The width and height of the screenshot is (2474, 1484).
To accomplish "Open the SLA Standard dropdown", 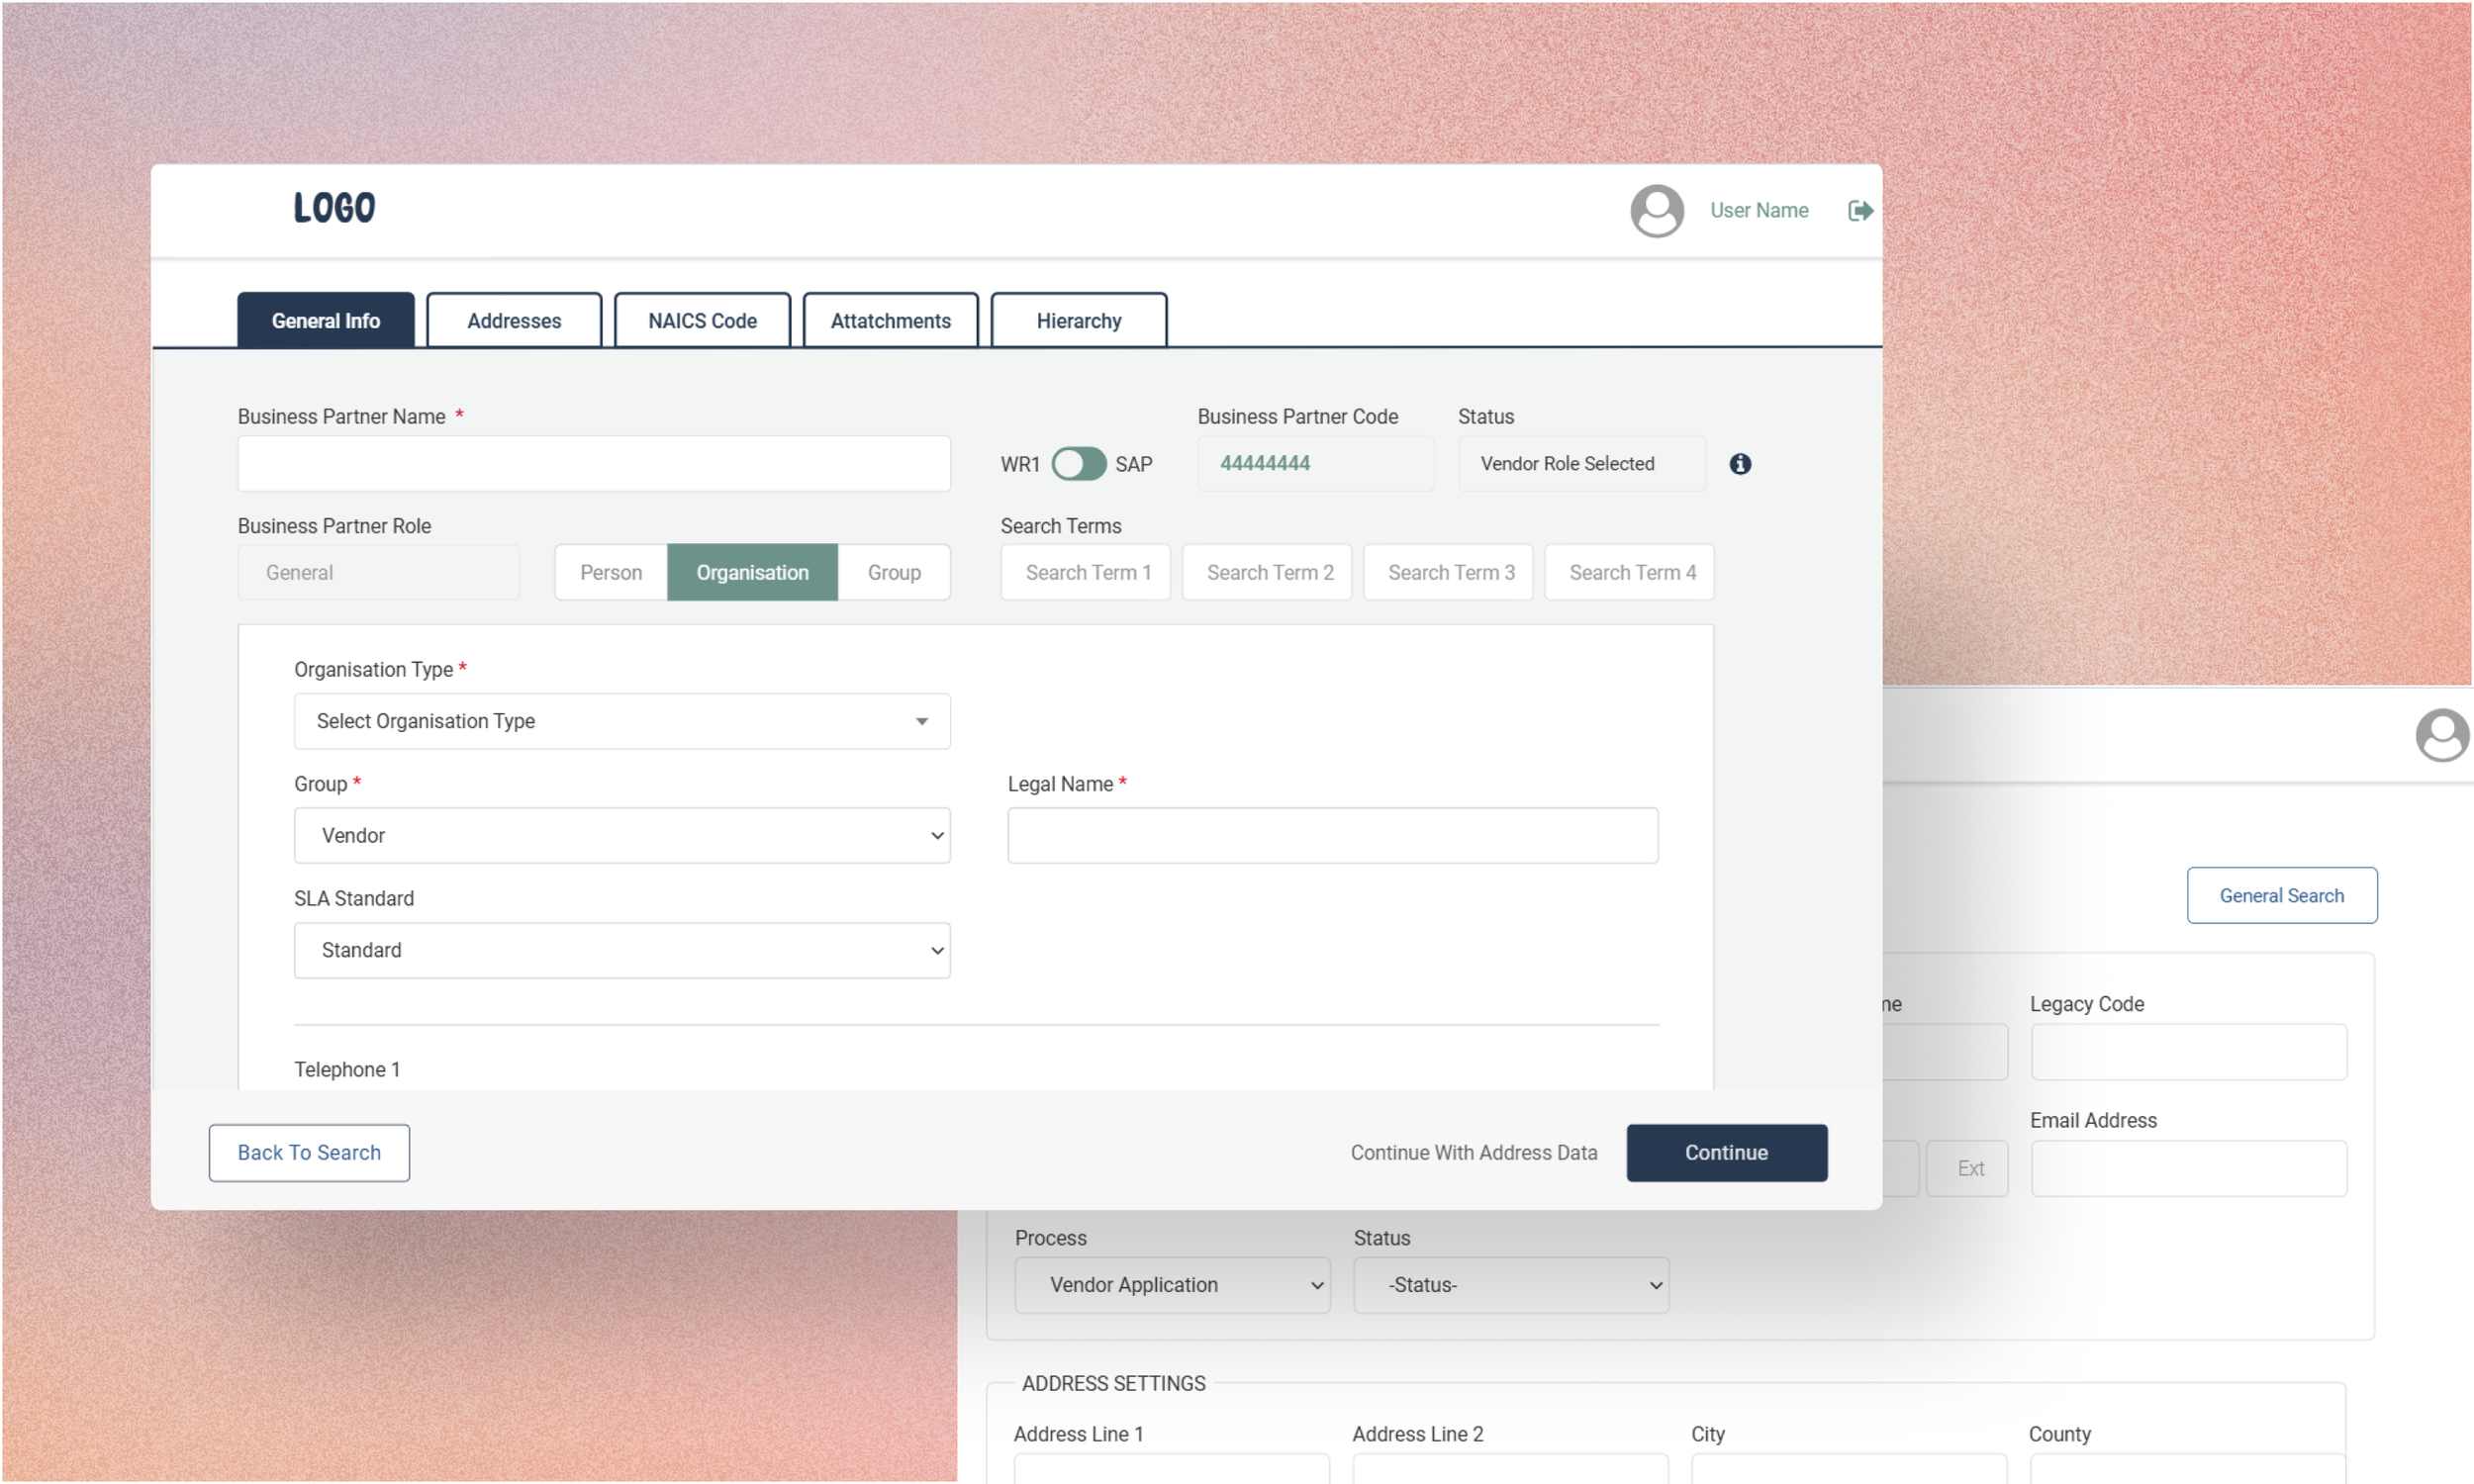I will pos(622,950).
